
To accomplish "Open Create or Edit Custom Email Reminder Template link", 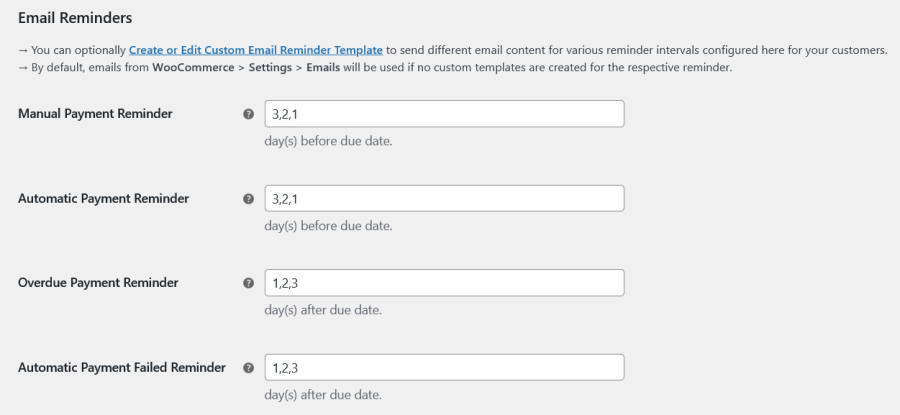I will (256, 49).
